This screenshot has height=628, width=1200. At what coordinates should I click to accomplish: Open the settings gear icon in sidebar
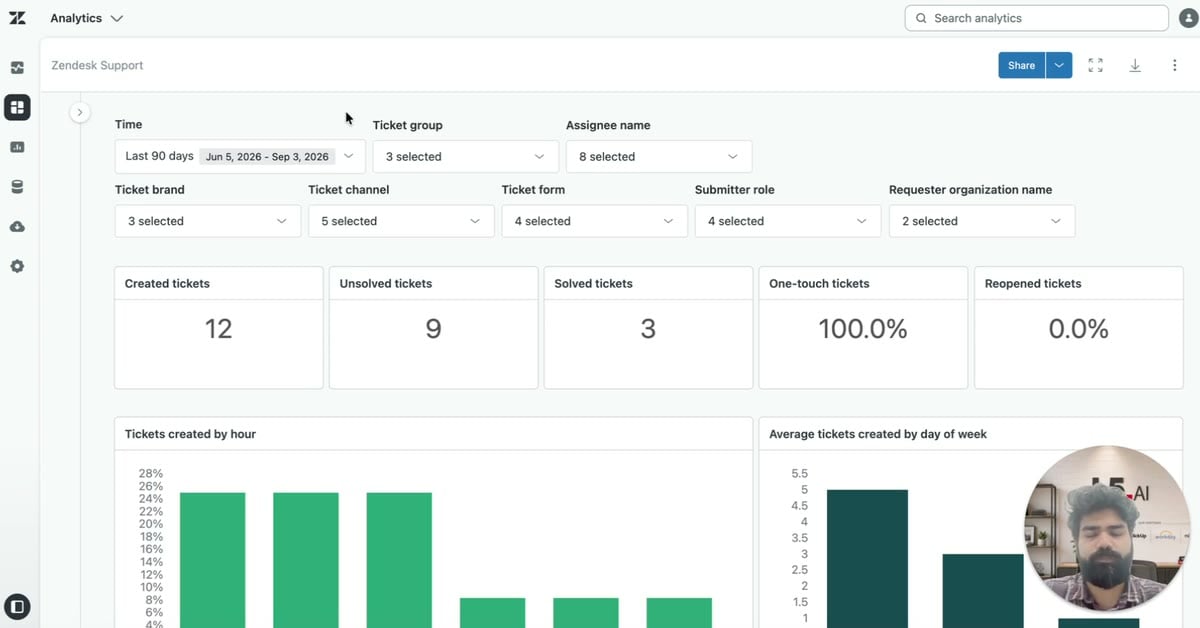point(17,267)
